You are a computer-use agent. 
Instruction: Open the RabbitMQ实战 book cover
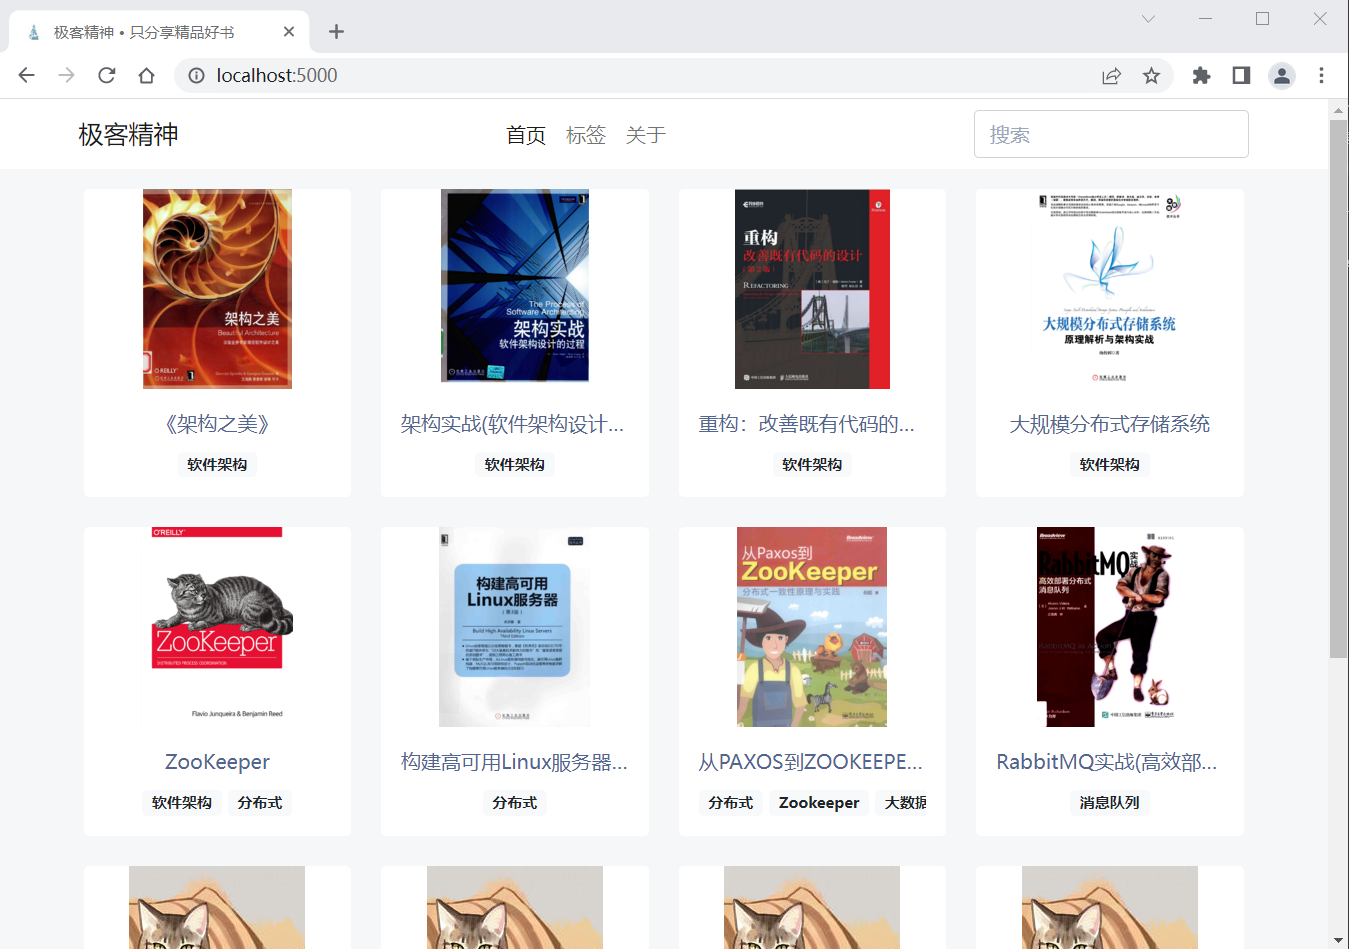(x=1110, y=627)
